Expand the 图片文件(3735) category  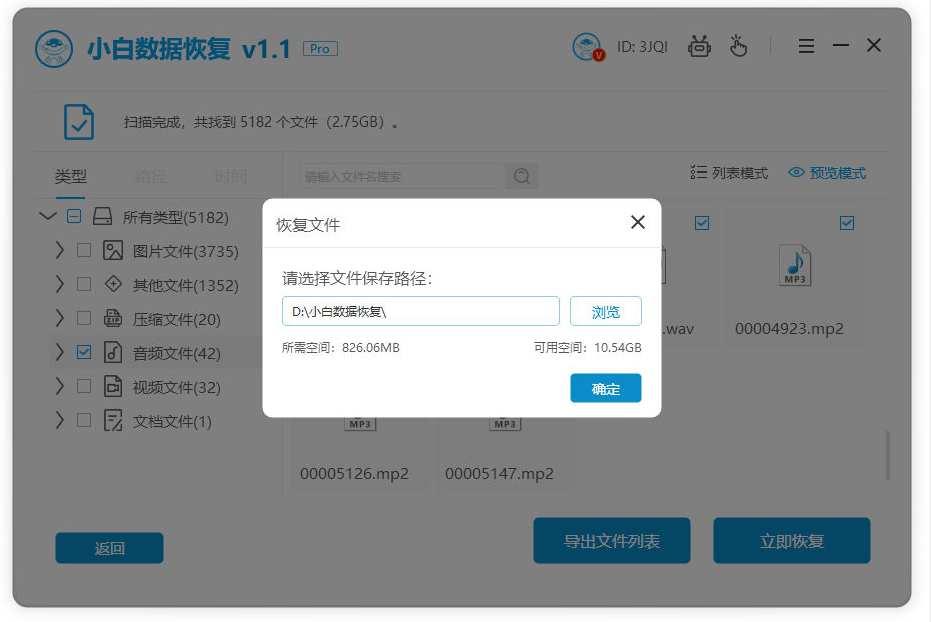pos(59,250)
